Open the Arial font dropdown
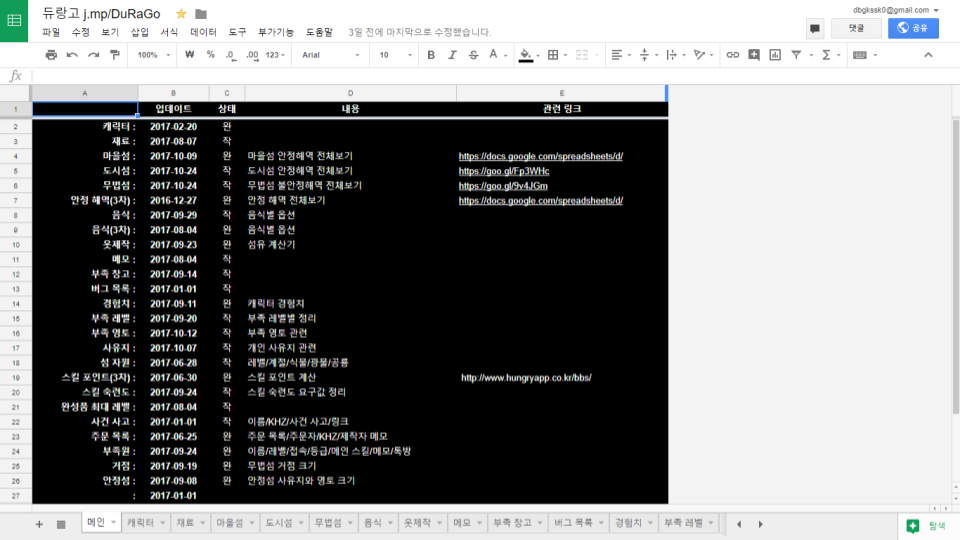The image size is (960, 540). pyautogui.click(x=331, y=55)
